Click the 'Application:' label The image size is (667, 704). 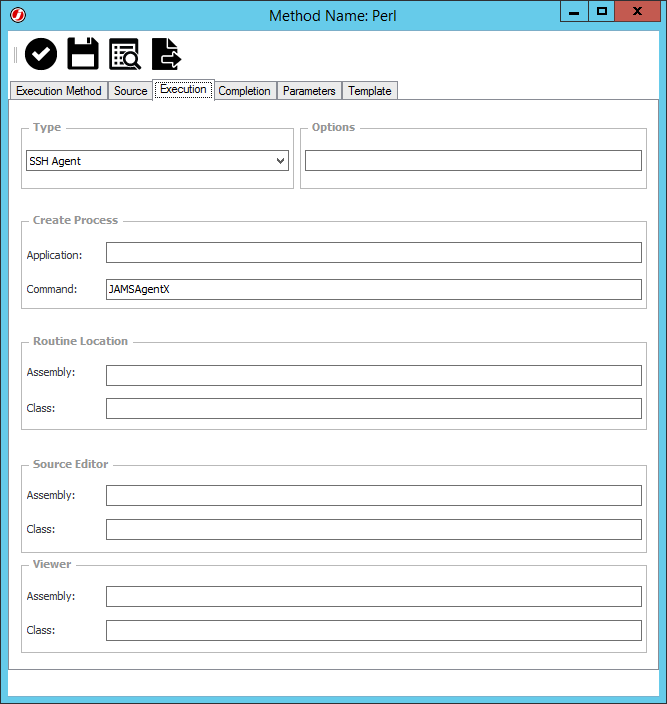click(x=54, y=255)
